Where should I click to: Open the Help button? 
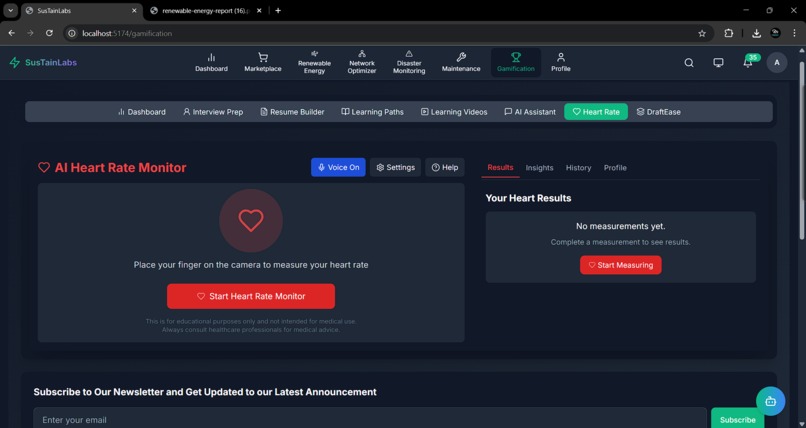445,168
